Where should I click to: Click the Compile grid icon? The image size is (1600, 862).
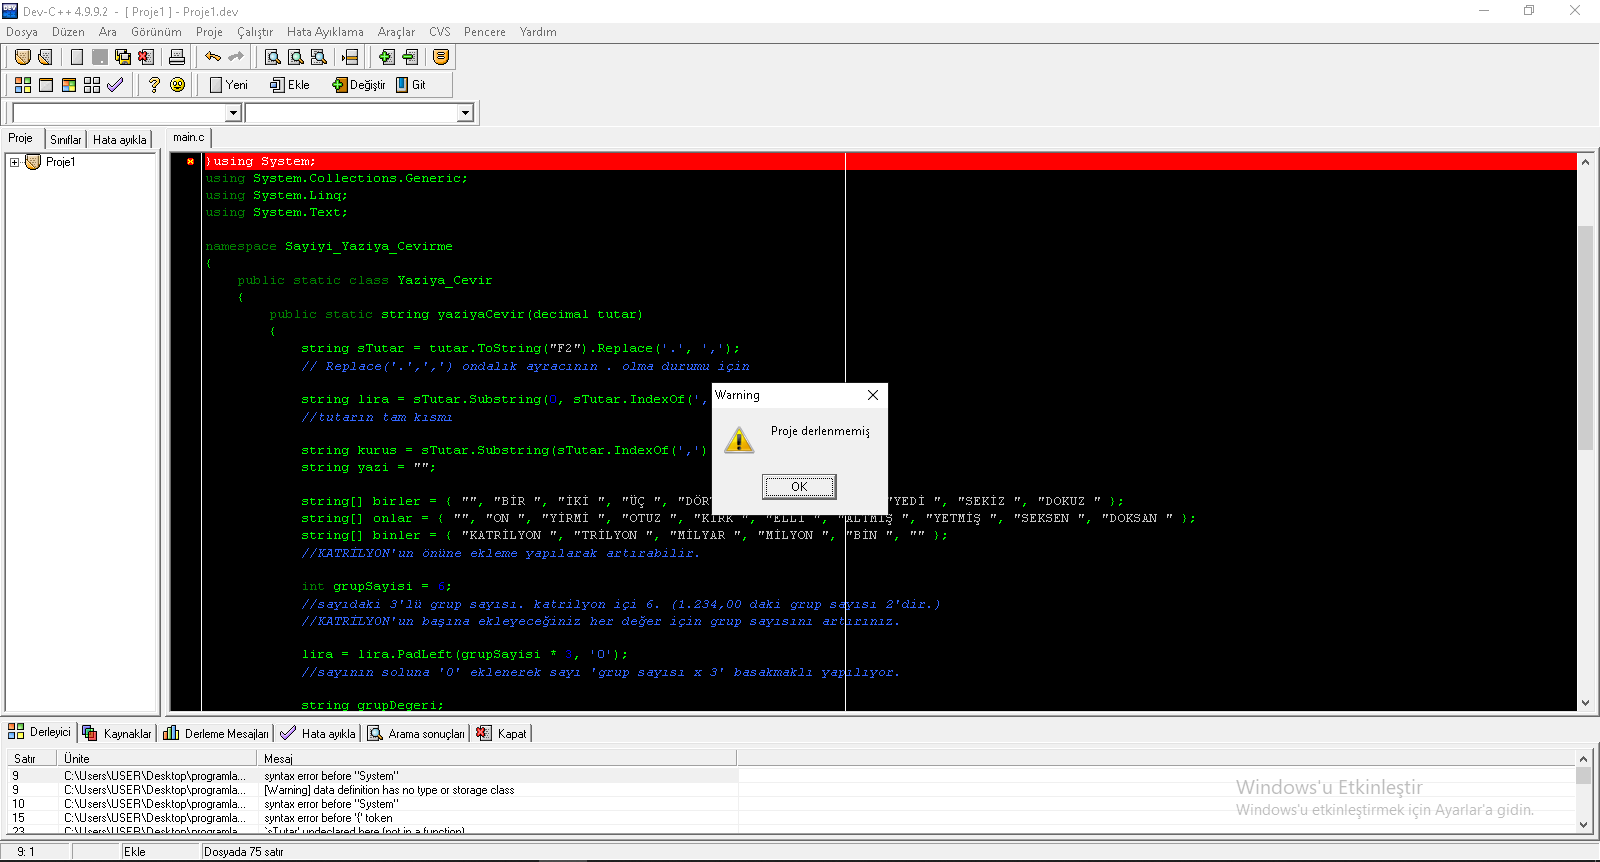point(22,85)
